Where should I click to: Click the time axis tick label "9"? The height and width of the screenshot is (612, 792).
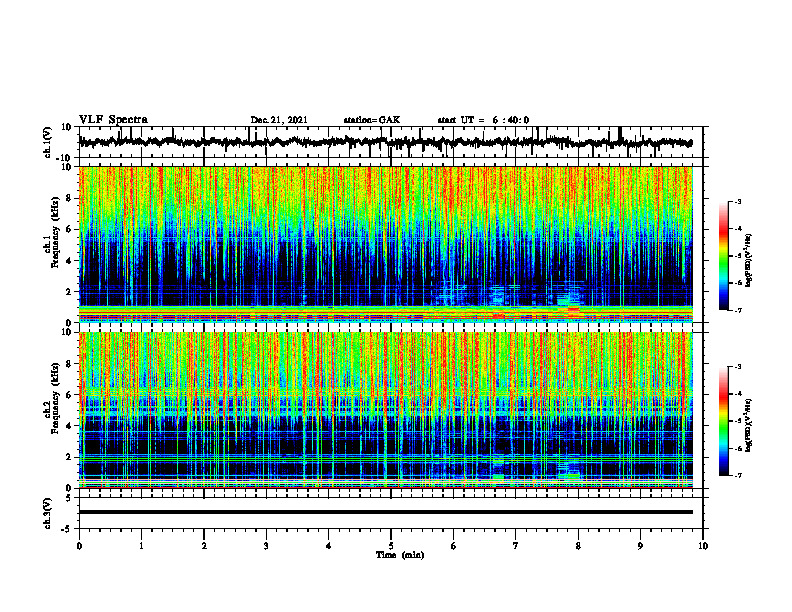[x=640, y=546]
